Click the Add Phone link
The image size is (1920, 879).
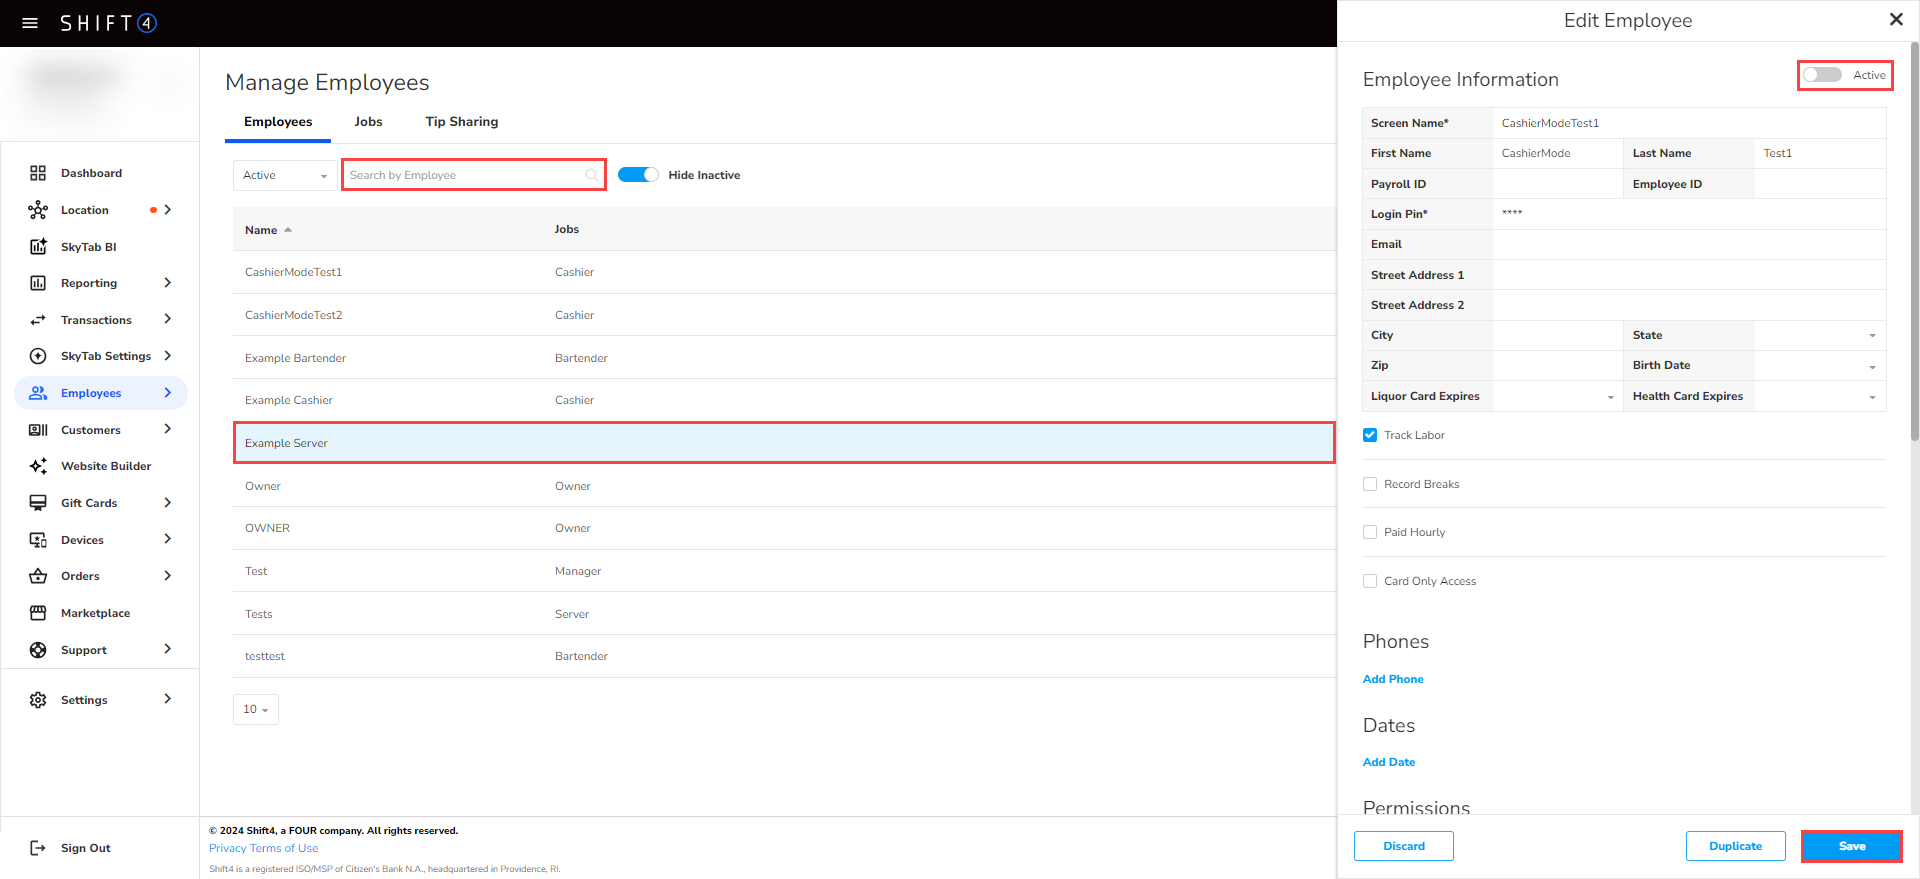coord(1393,679)
